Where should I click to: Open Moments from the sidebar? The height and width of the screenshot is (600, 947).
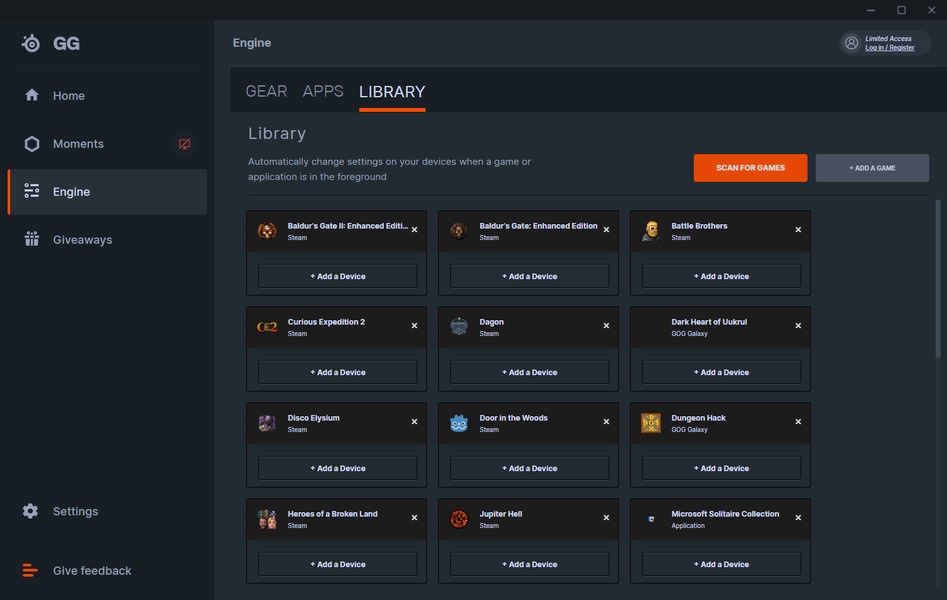point(78,144)
